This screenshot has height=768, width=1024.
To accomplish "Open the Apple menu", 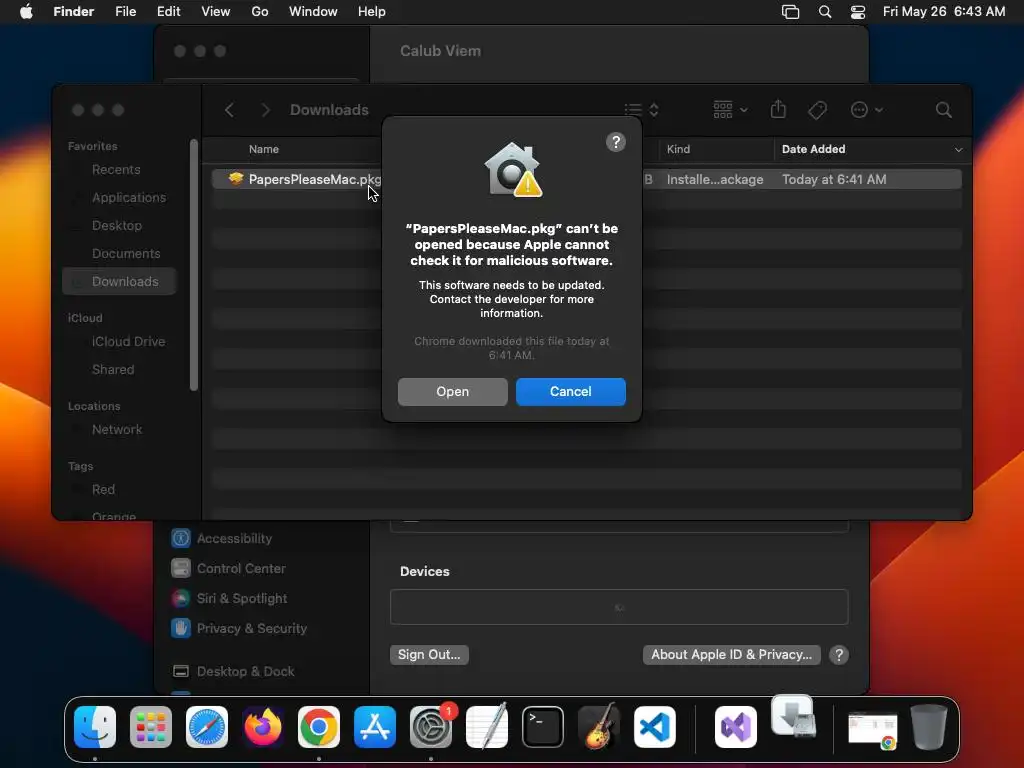I will [26, 12].
